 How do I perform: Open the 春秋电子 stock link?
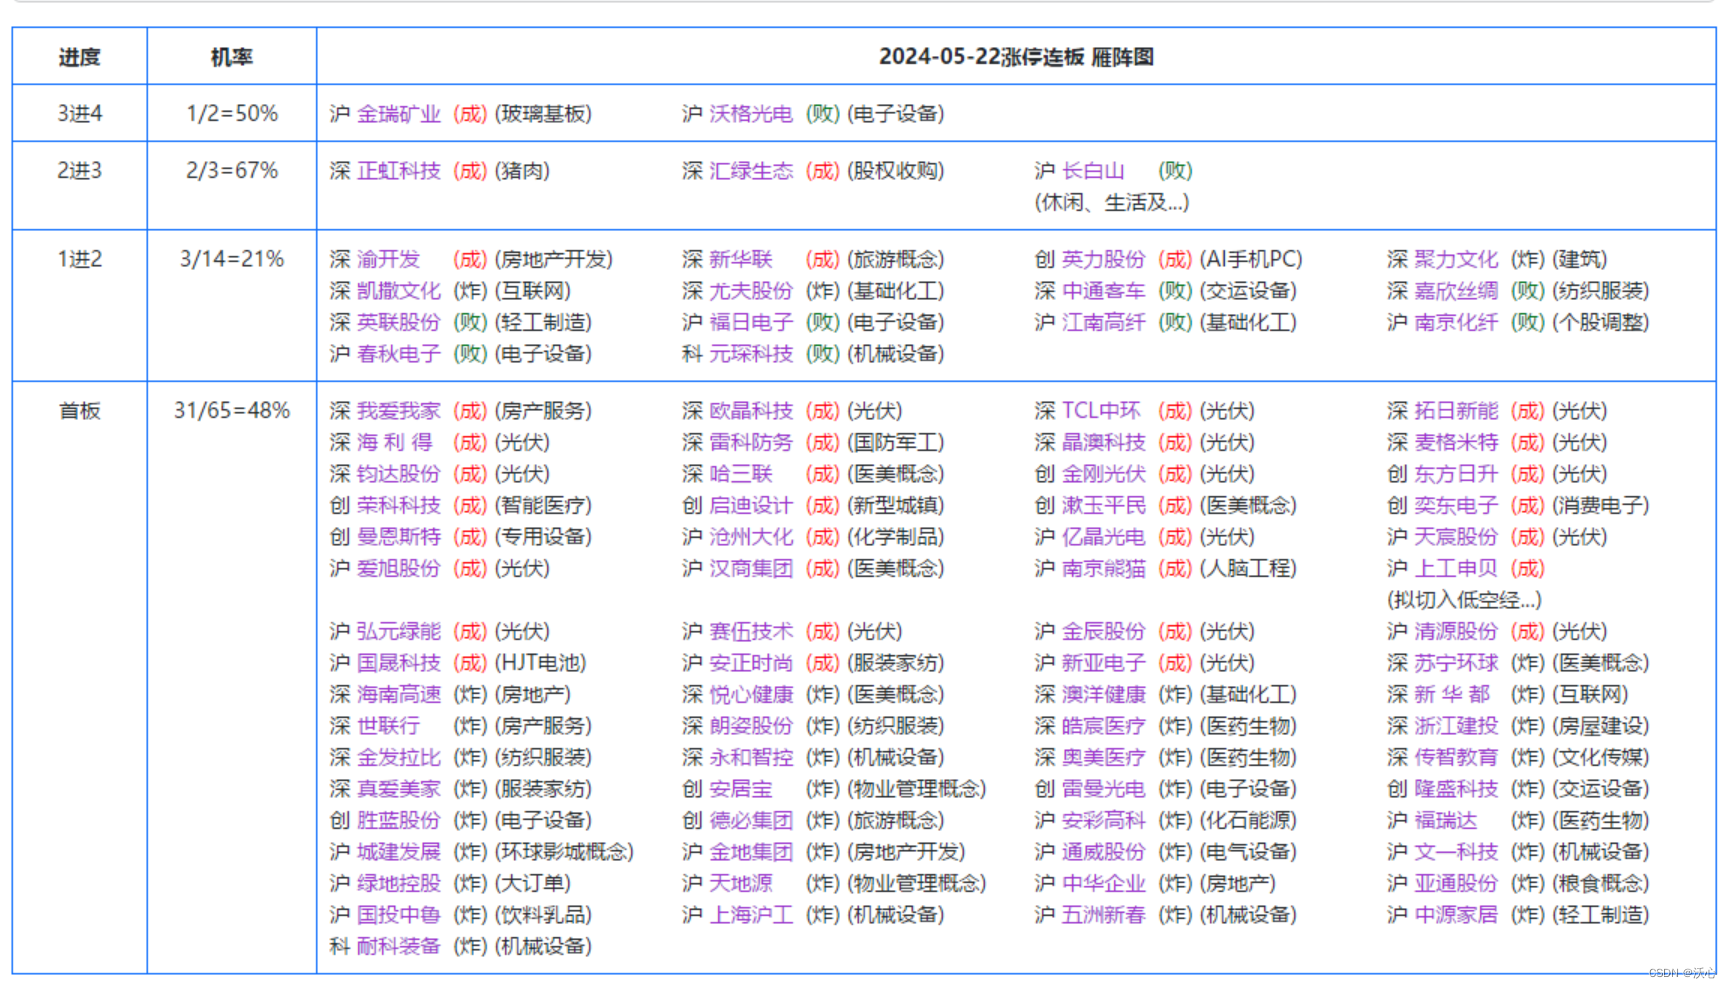pyautogui.click(x=399, y=354)
